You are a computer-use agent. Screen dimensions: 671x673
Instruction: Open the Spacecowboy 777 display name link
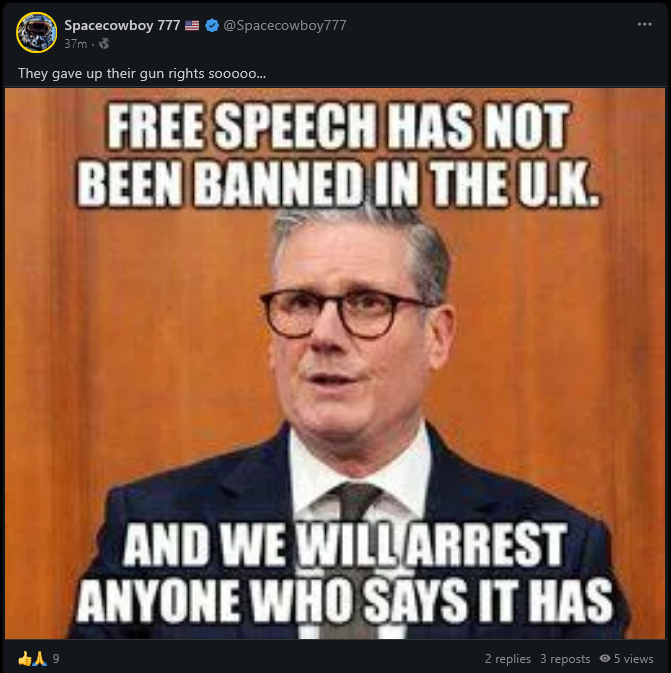pyautogui.click(x=122, y=25)
